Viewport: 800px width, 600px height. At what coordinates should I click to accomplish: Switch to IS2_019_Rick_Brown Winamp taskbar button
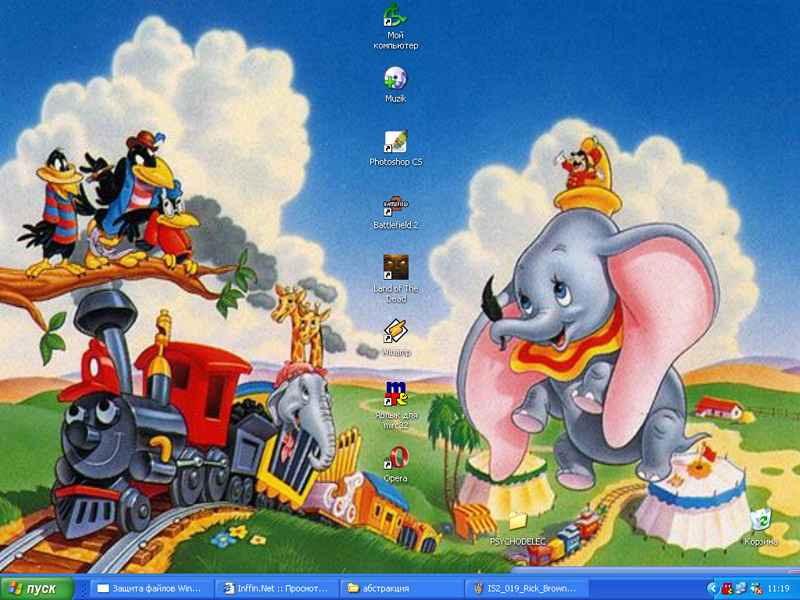pos(527,588)
